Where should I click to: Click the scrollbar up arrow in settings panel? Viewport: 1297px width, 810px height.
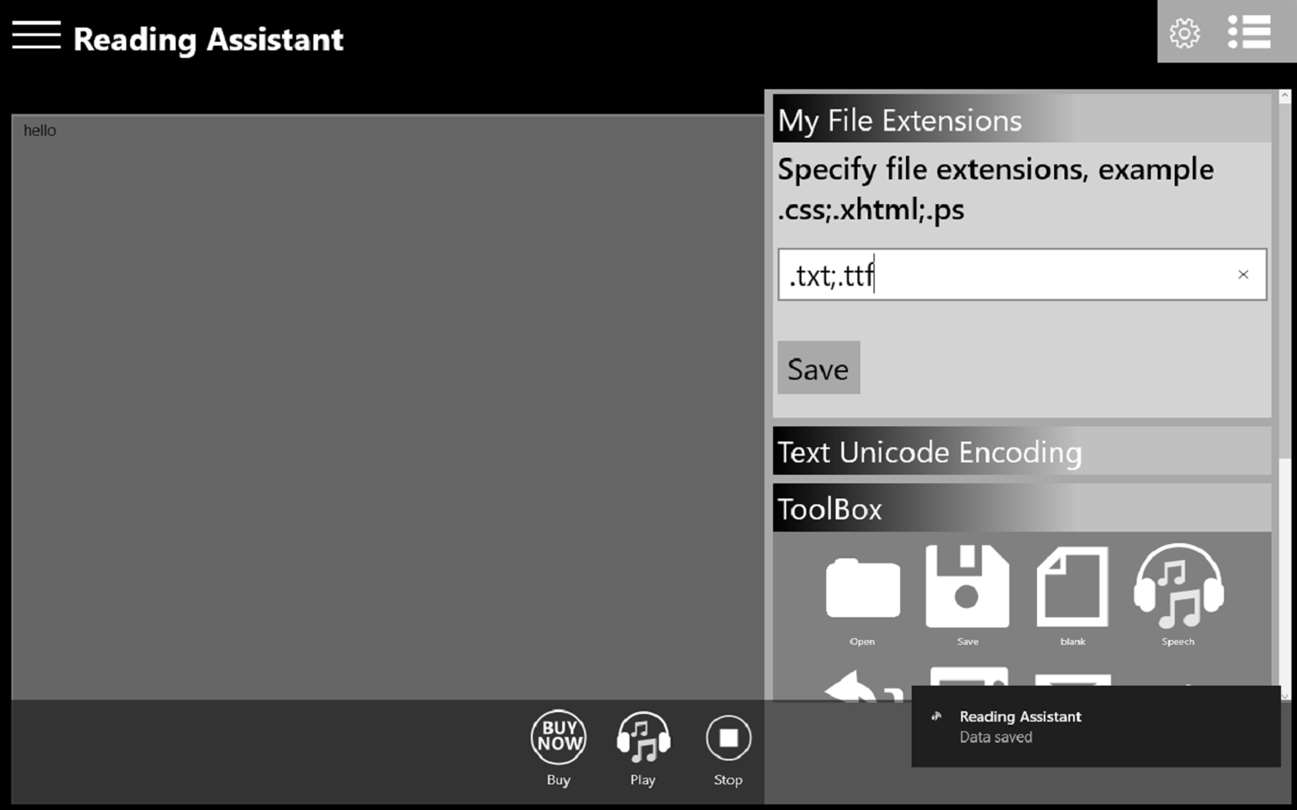pos(1285,97)
